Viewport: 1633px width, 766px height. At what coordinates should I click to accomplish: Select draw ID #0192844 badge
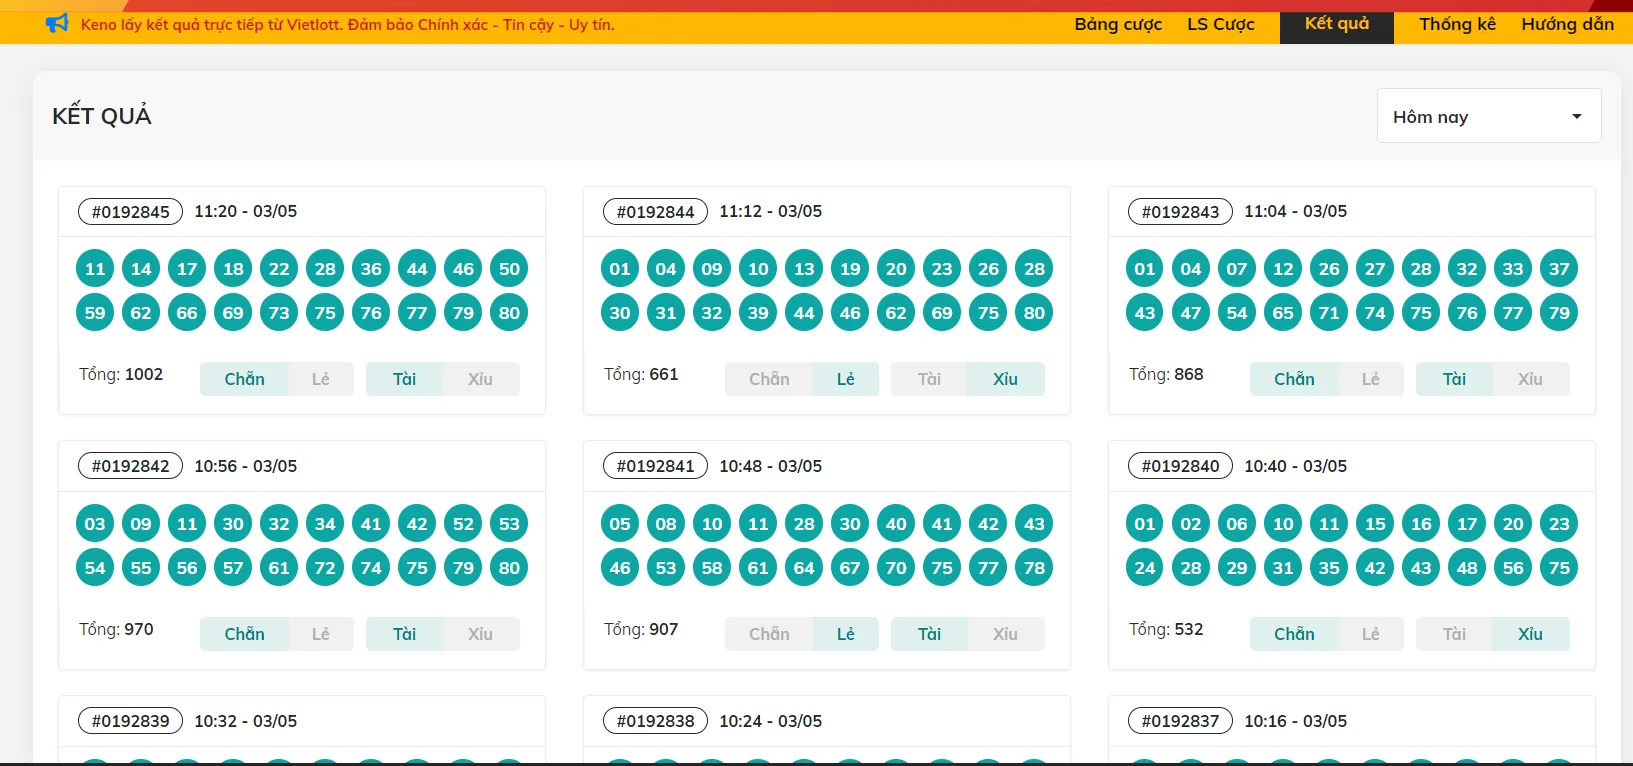[656, 212]
